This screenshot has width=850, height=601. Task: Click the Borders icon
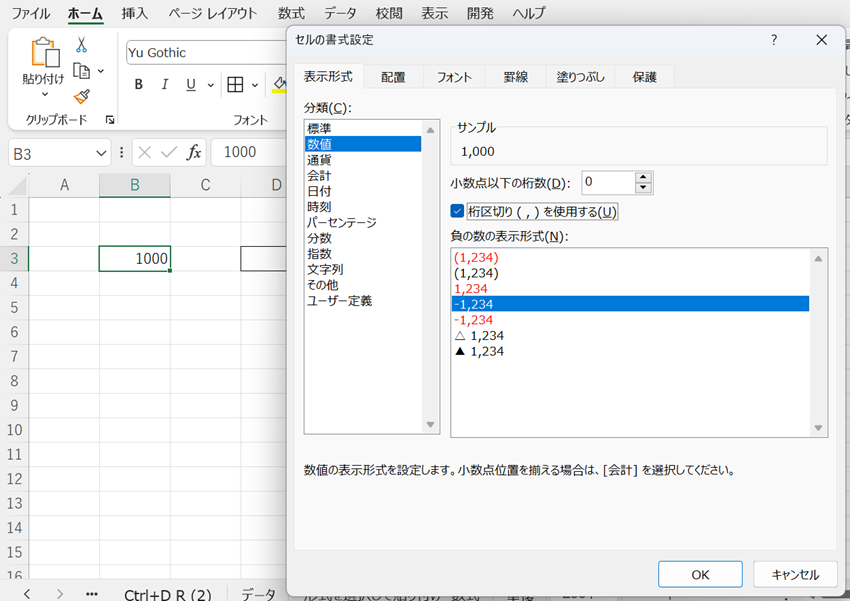(235, 85)
